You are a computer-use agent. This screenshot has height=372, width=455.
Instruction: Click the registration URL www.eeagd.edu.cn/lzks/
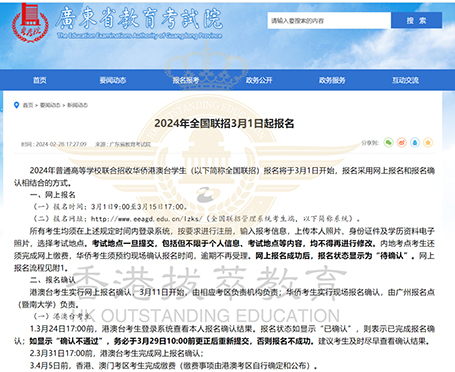[147, 219]
